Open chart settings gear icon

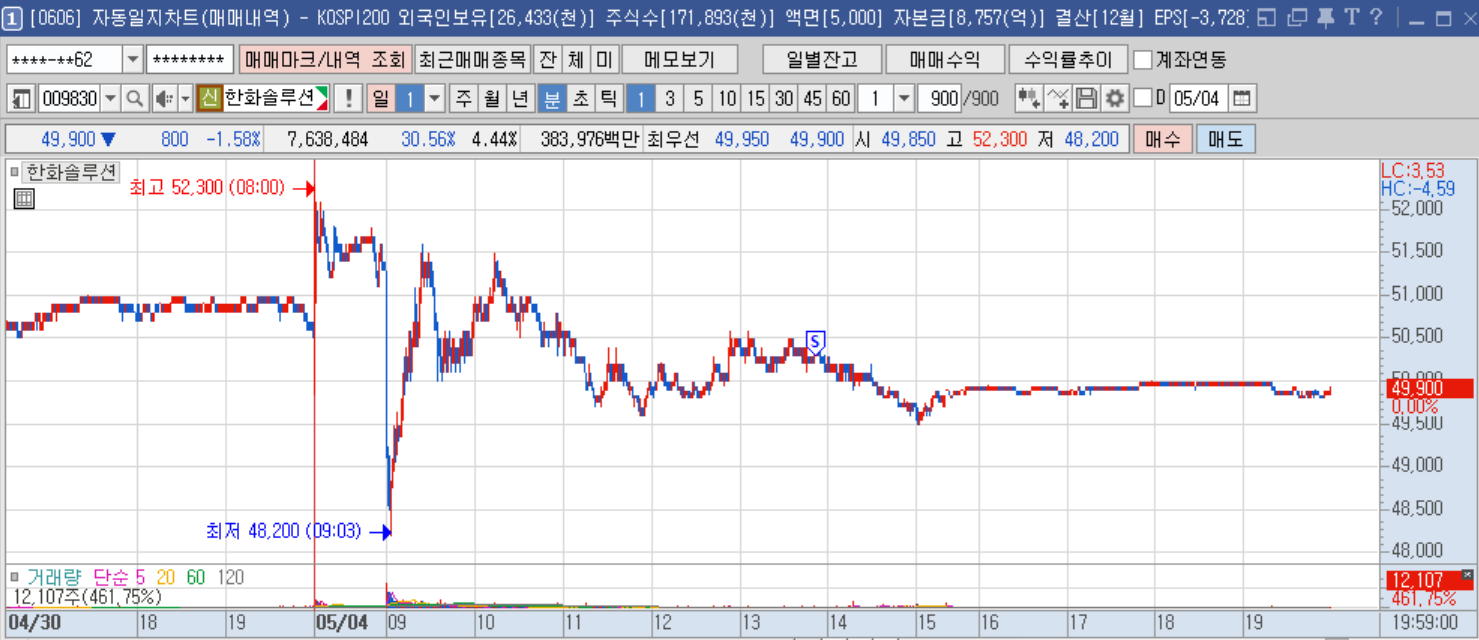tap(1114, 99)
